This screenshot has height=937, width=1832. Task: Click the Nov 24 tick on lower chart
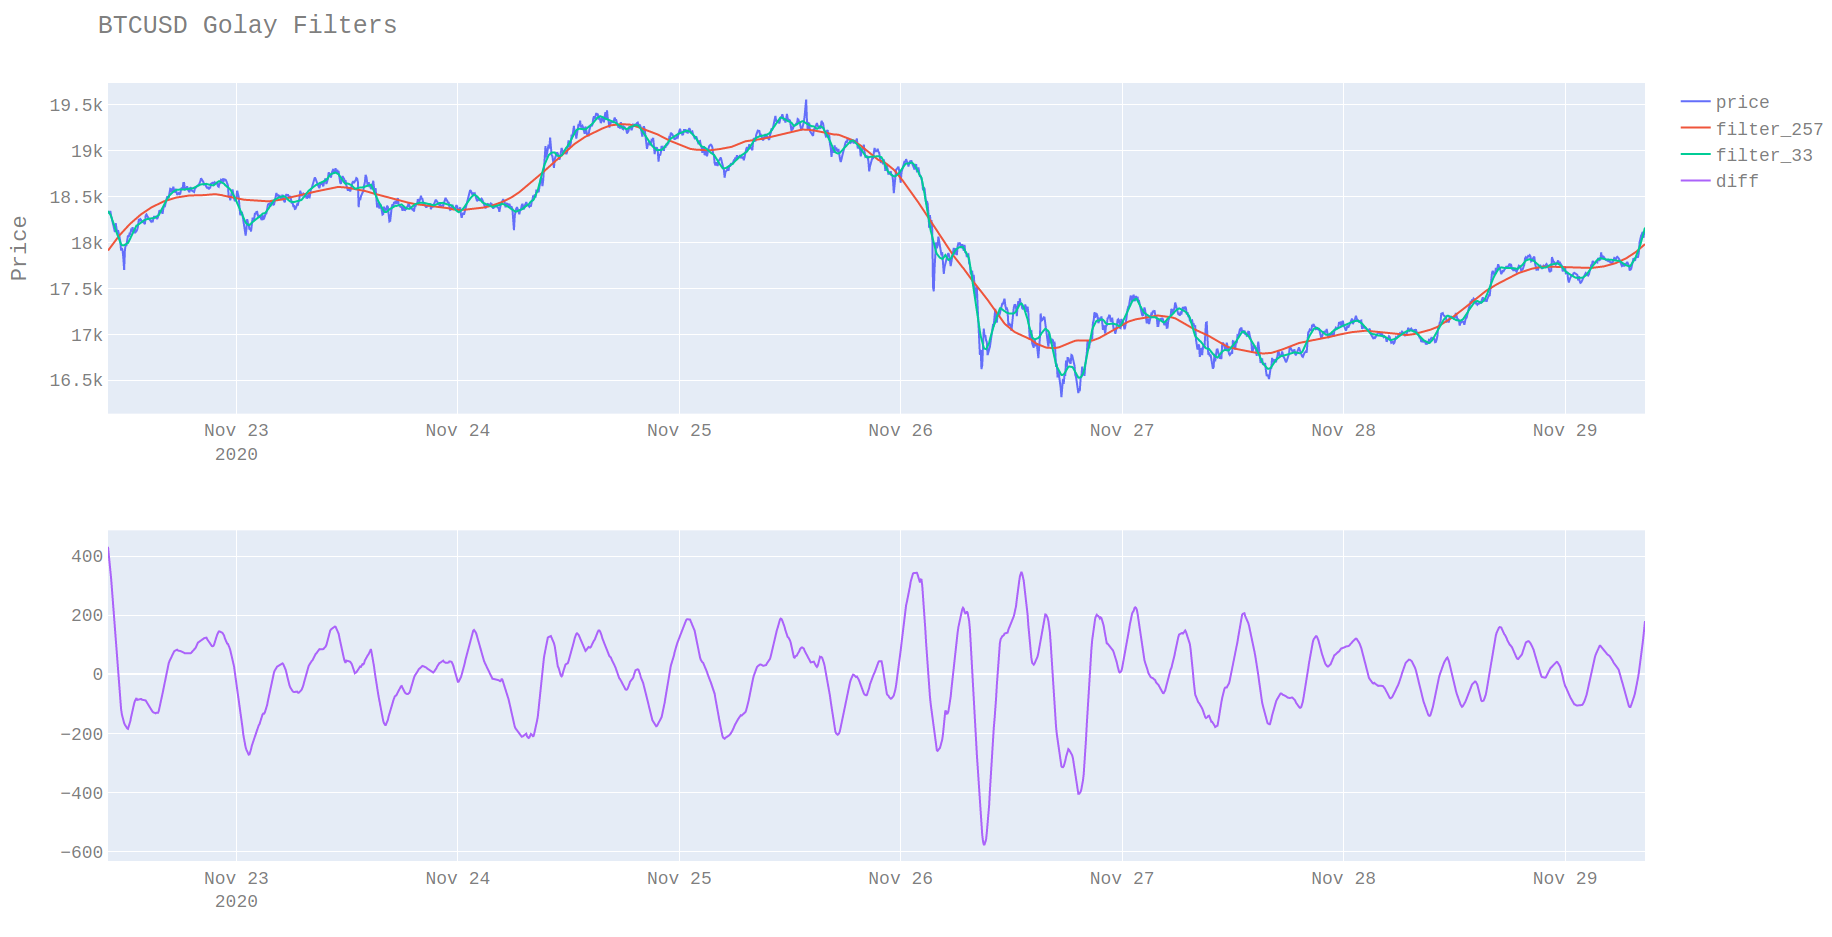point(457,878)
